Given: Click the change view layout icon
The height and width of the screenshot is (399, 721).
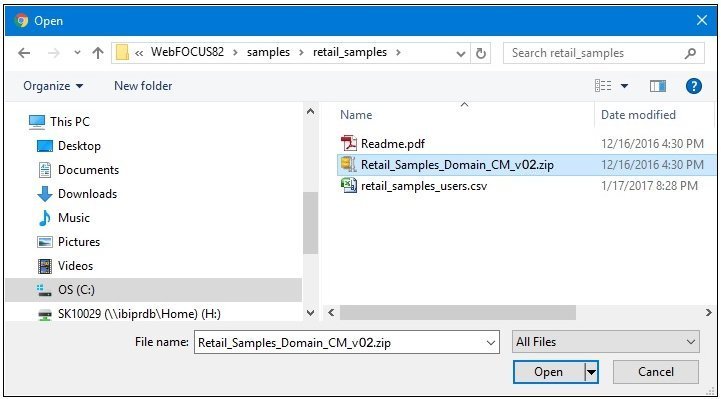Looking at the screenshot, I should tap(603, 86).
